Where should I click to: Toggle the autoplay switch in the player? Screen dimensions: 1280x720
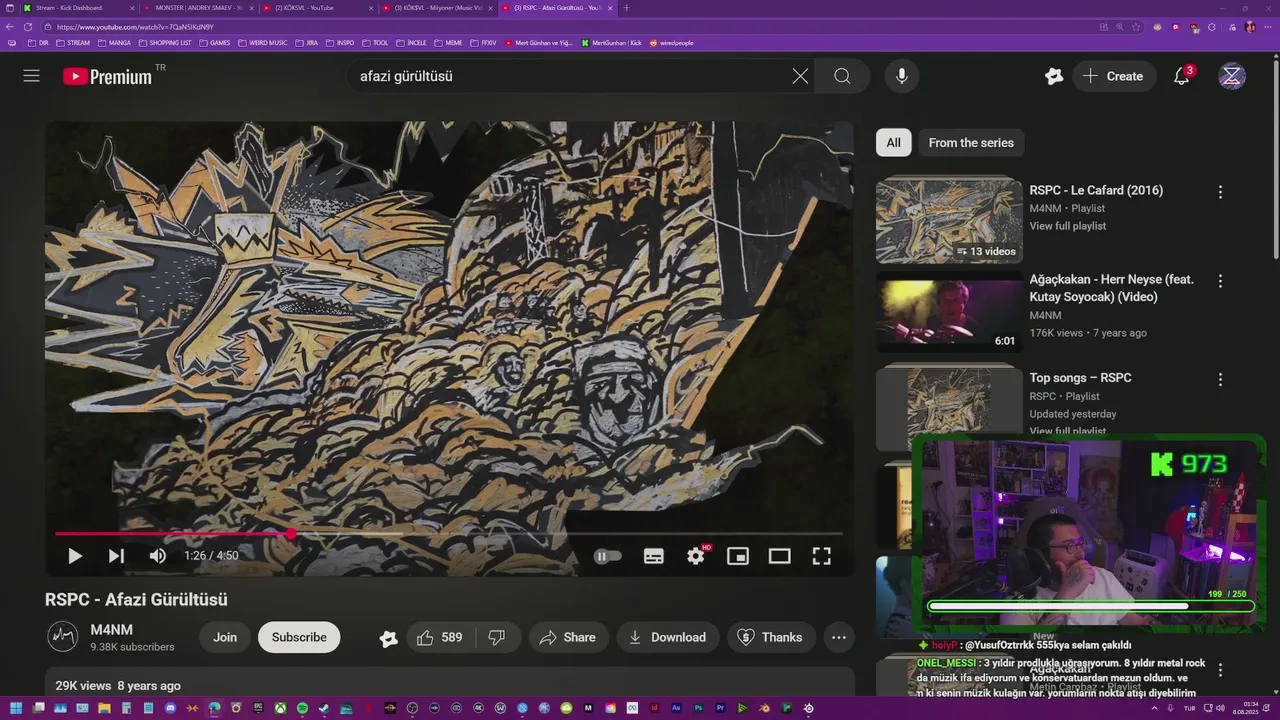tap(607, 556)
